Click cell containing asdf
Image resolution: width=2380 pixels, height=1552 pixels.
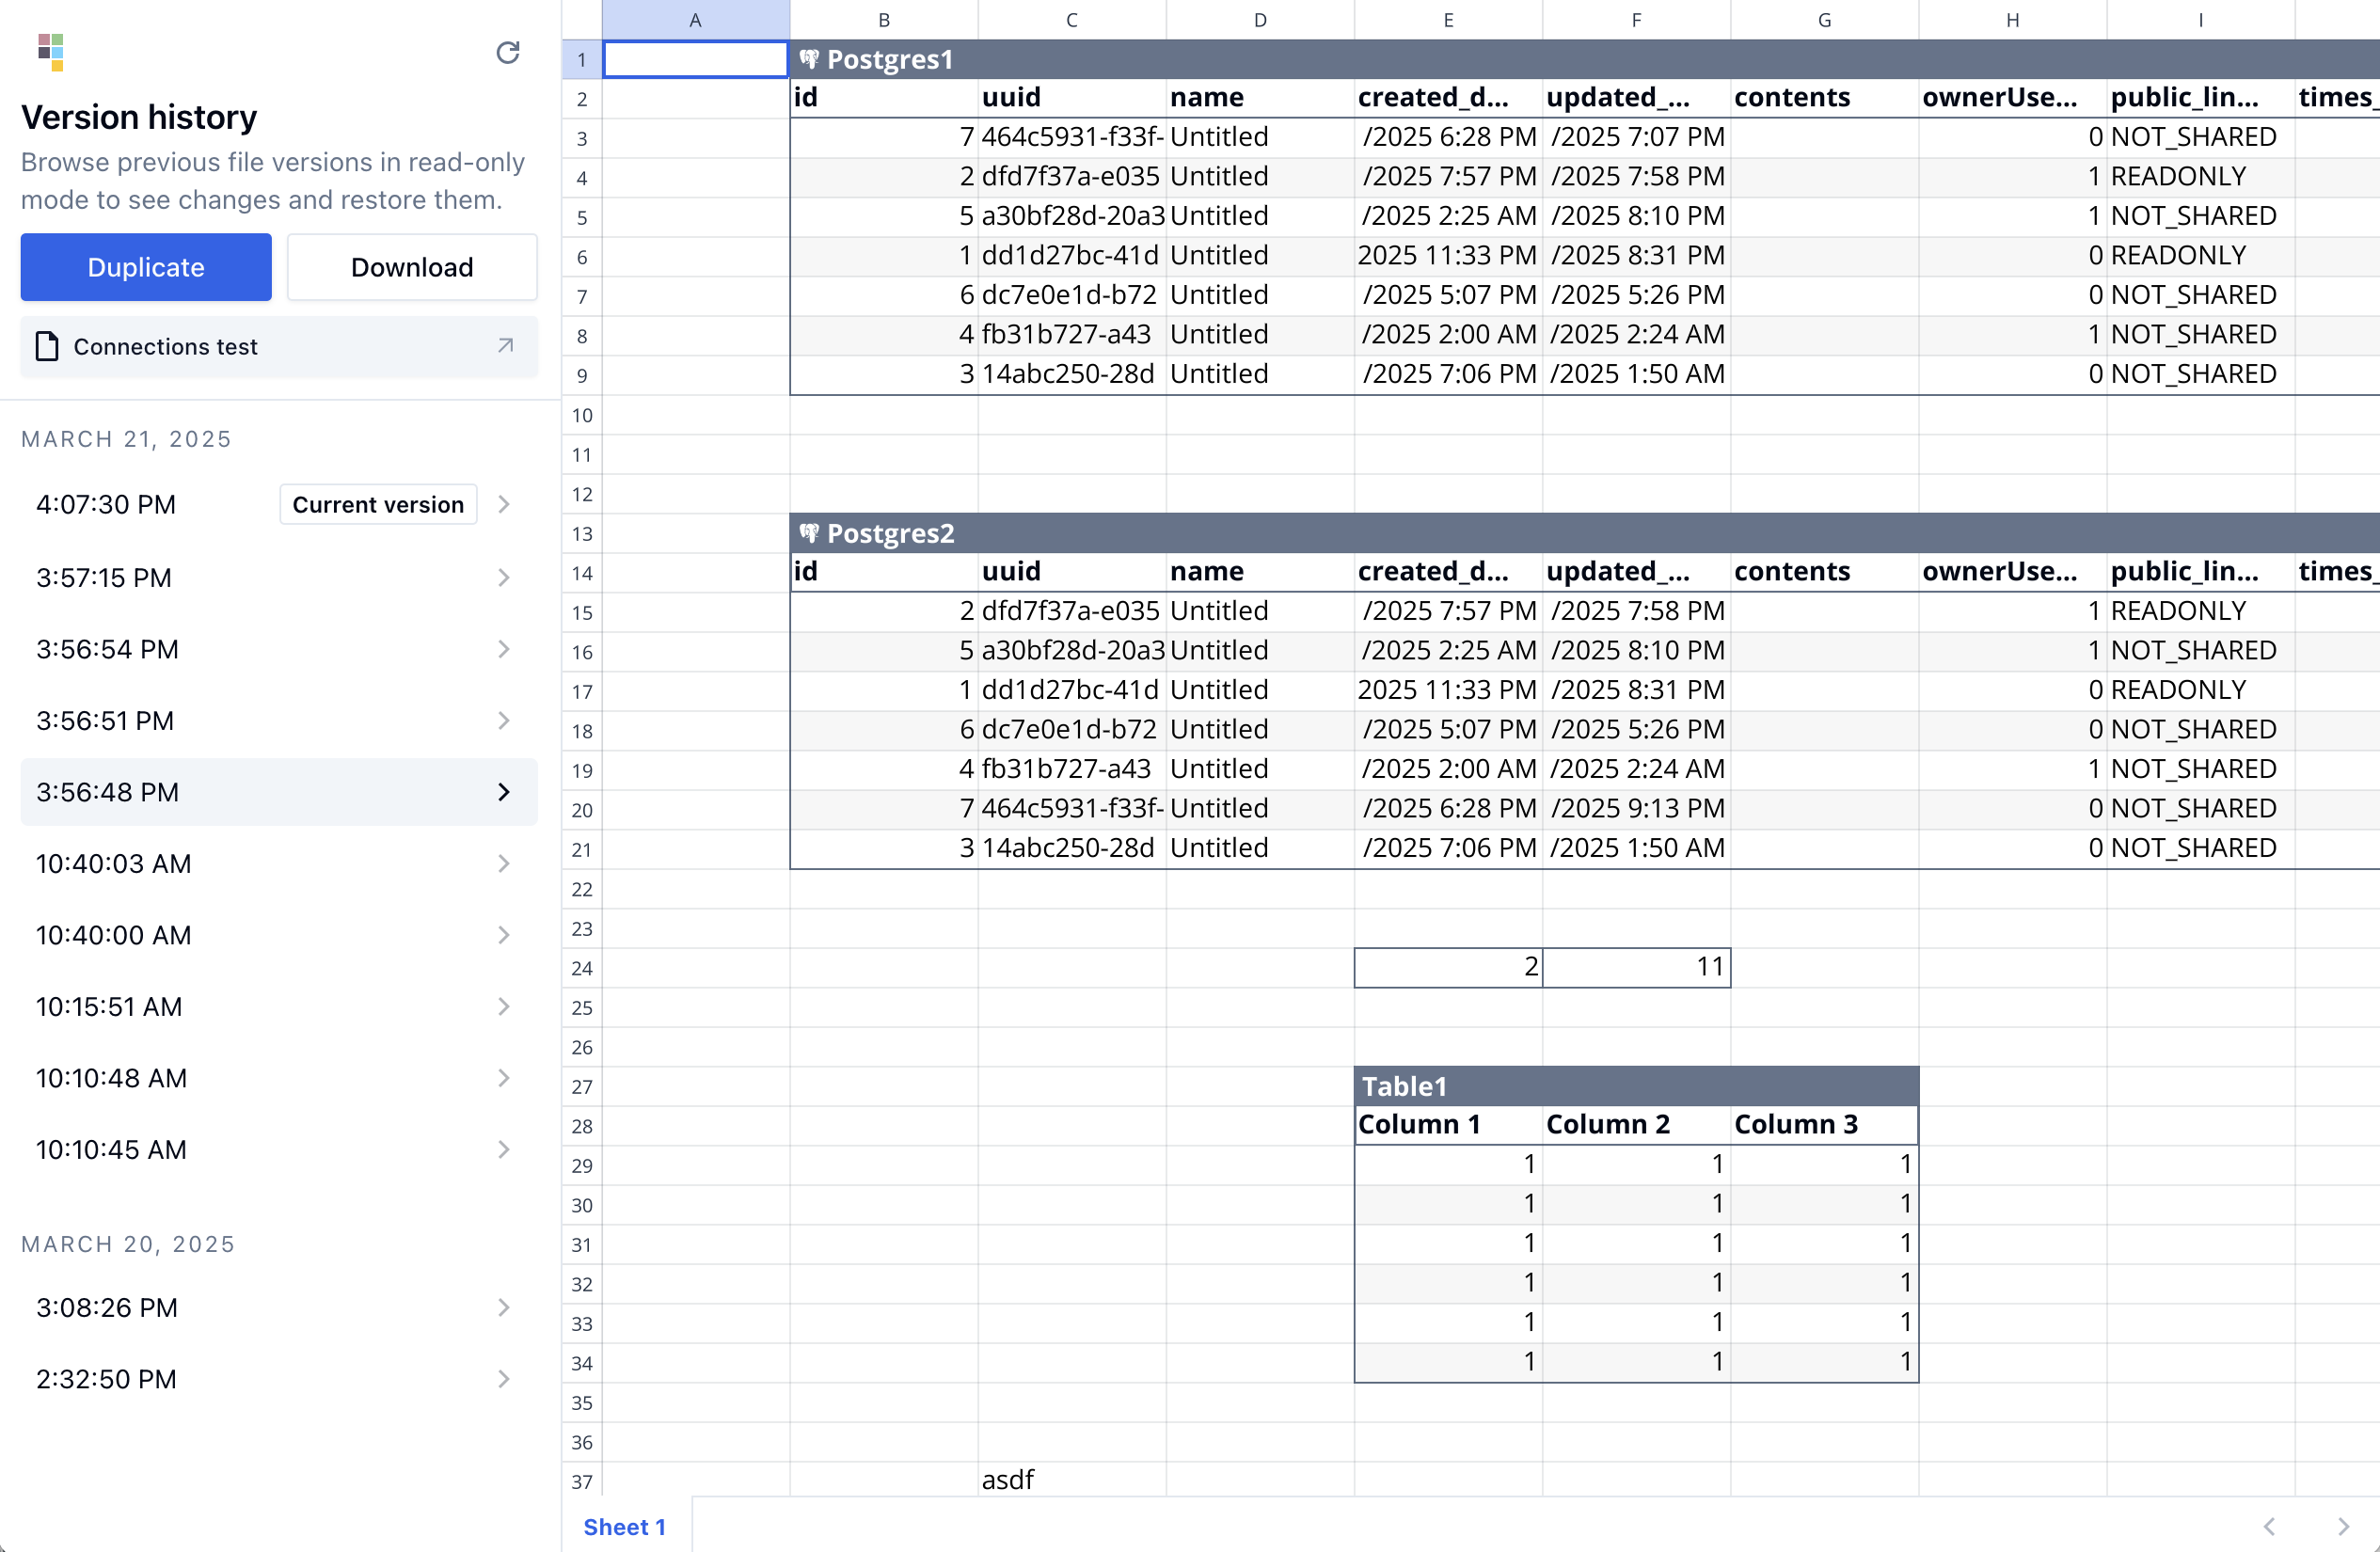click(x=1070, y=1479)
